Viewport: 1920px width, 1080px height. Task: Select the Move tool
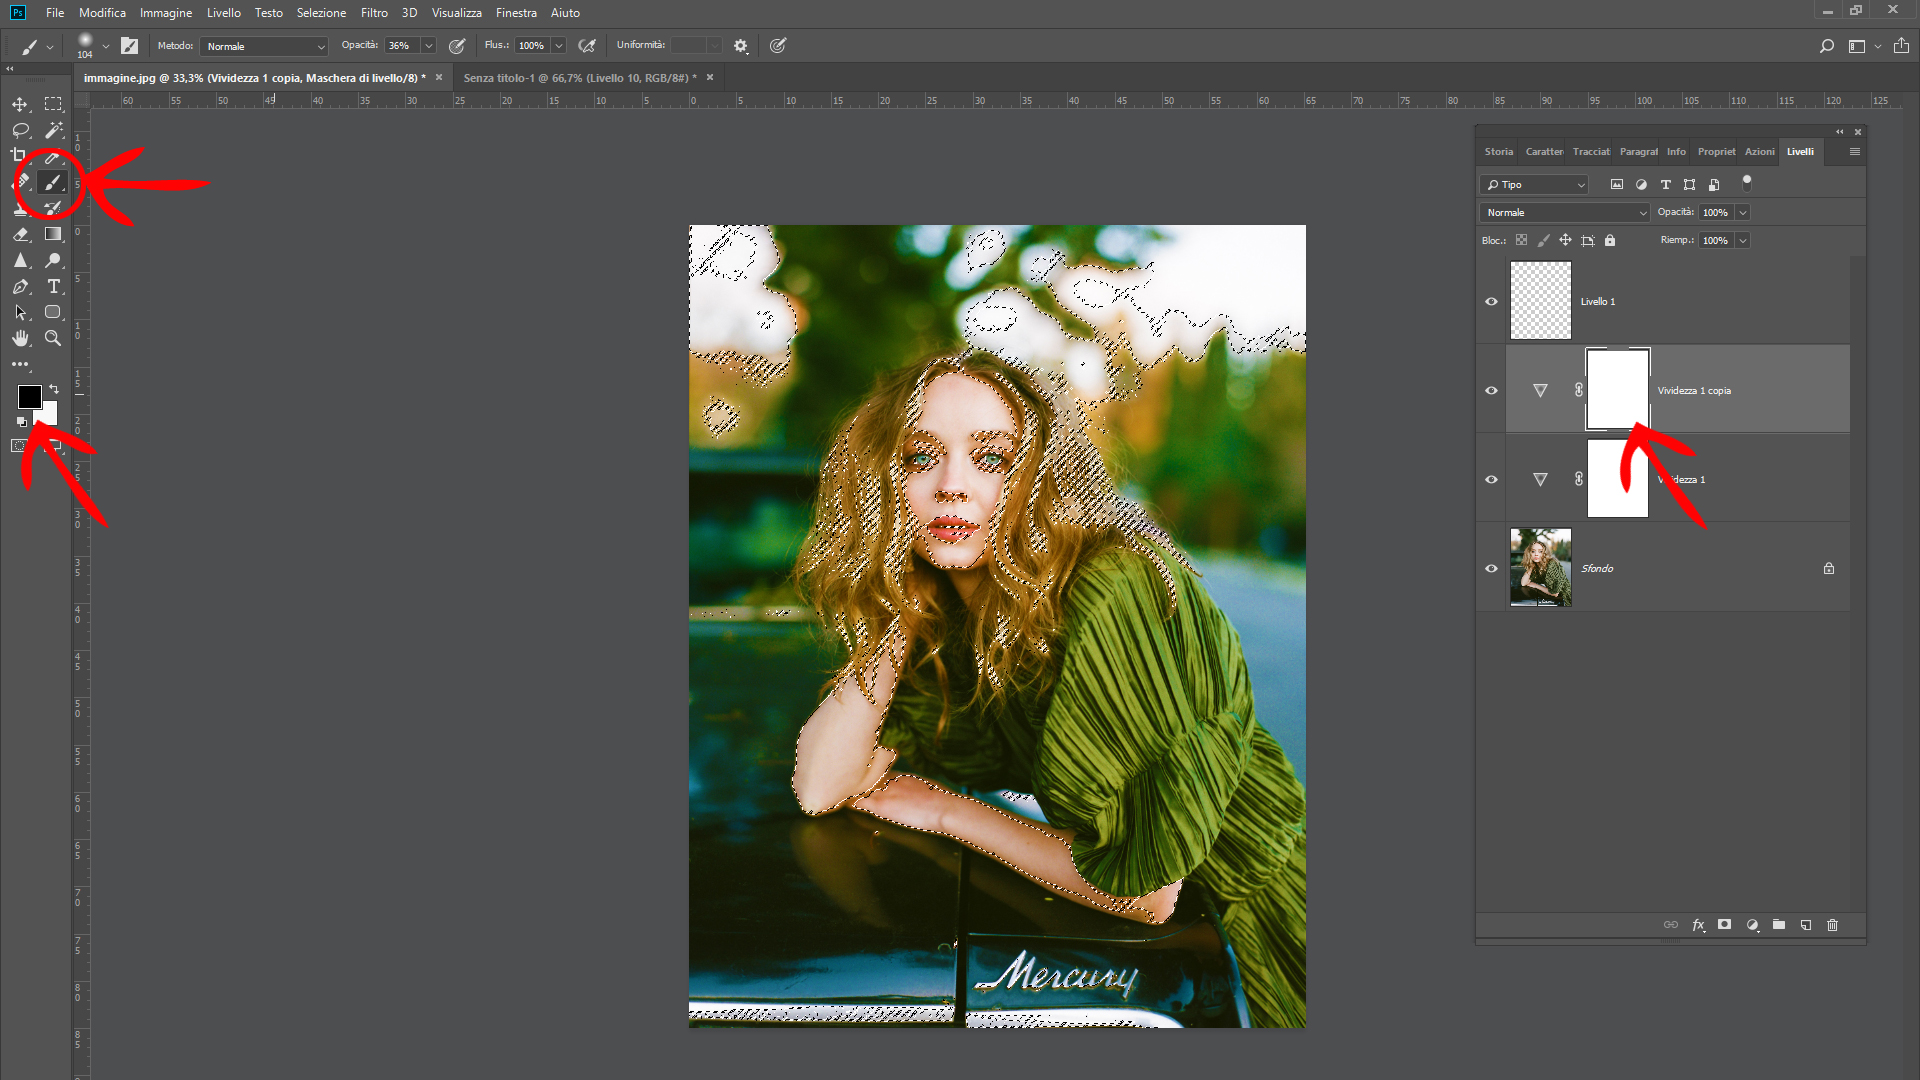pos(20,104)
